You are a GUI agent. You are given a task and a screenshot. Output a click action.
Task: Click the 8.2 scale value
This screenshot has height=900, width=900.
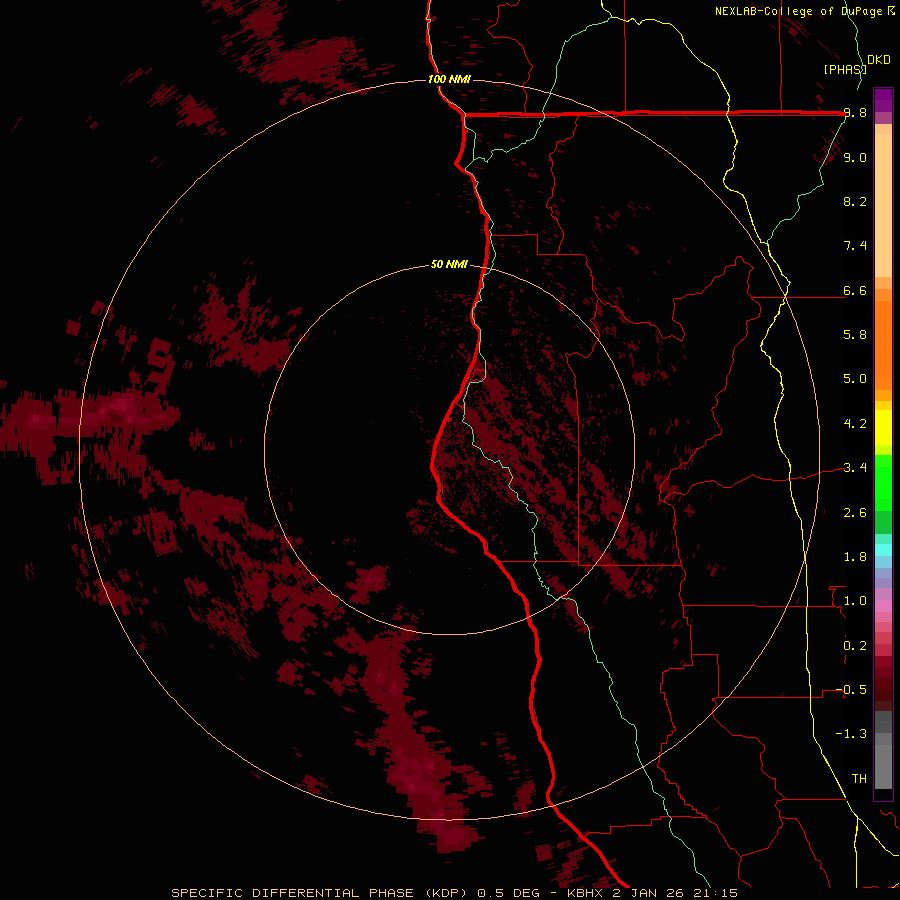coord(855,201)
